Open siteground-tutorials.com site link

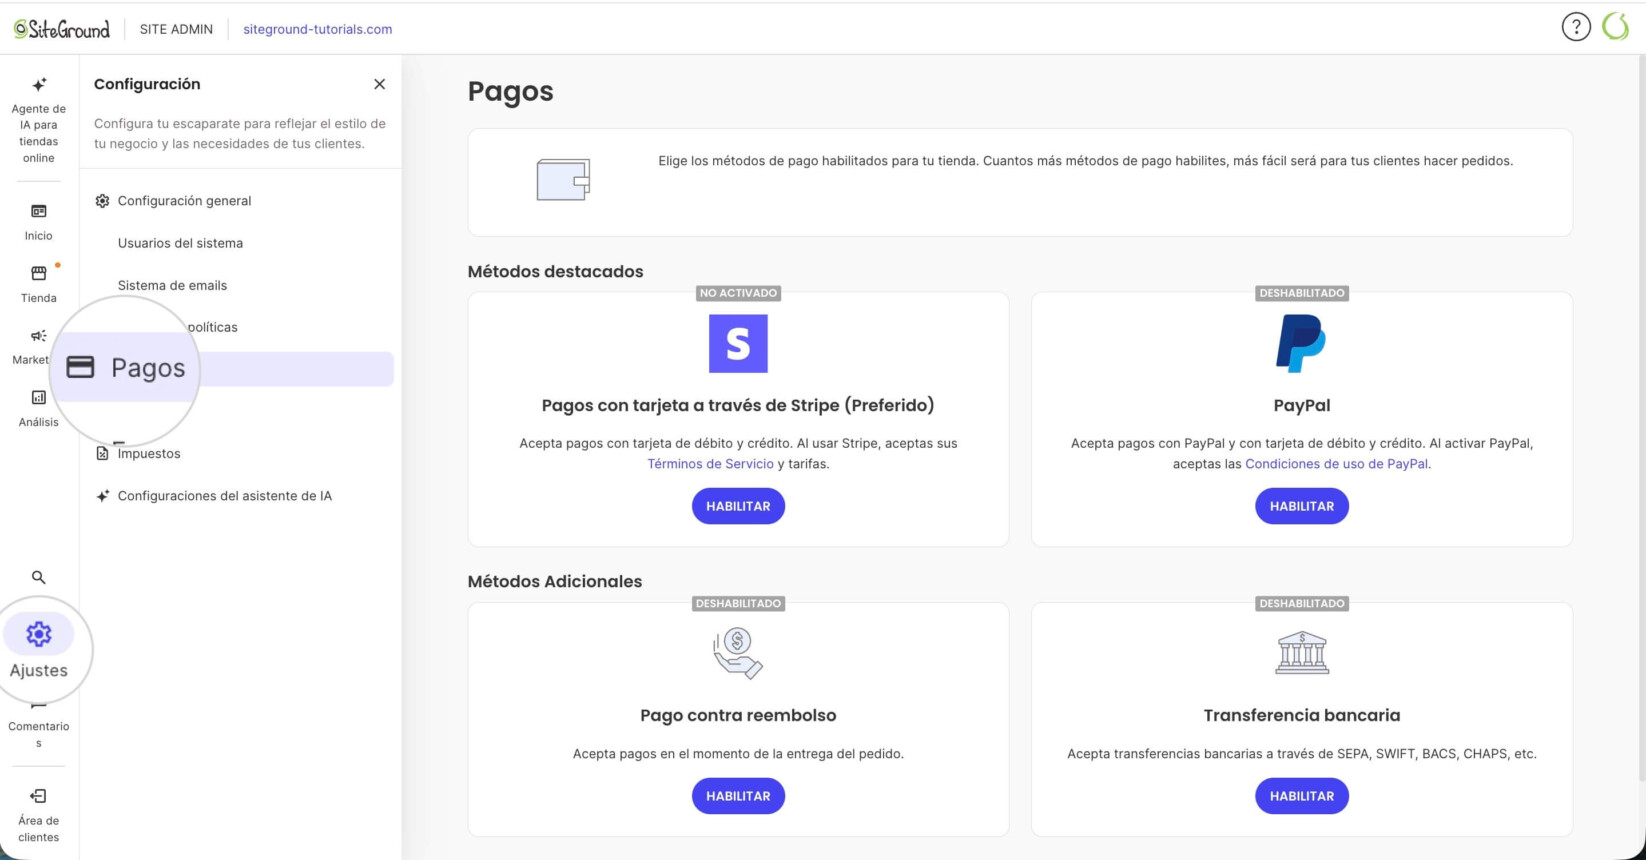click(x=318, y=29)
